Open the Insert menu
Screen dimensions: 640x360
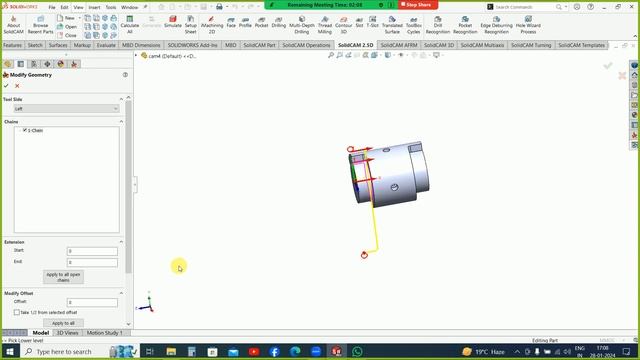[94, 7]
